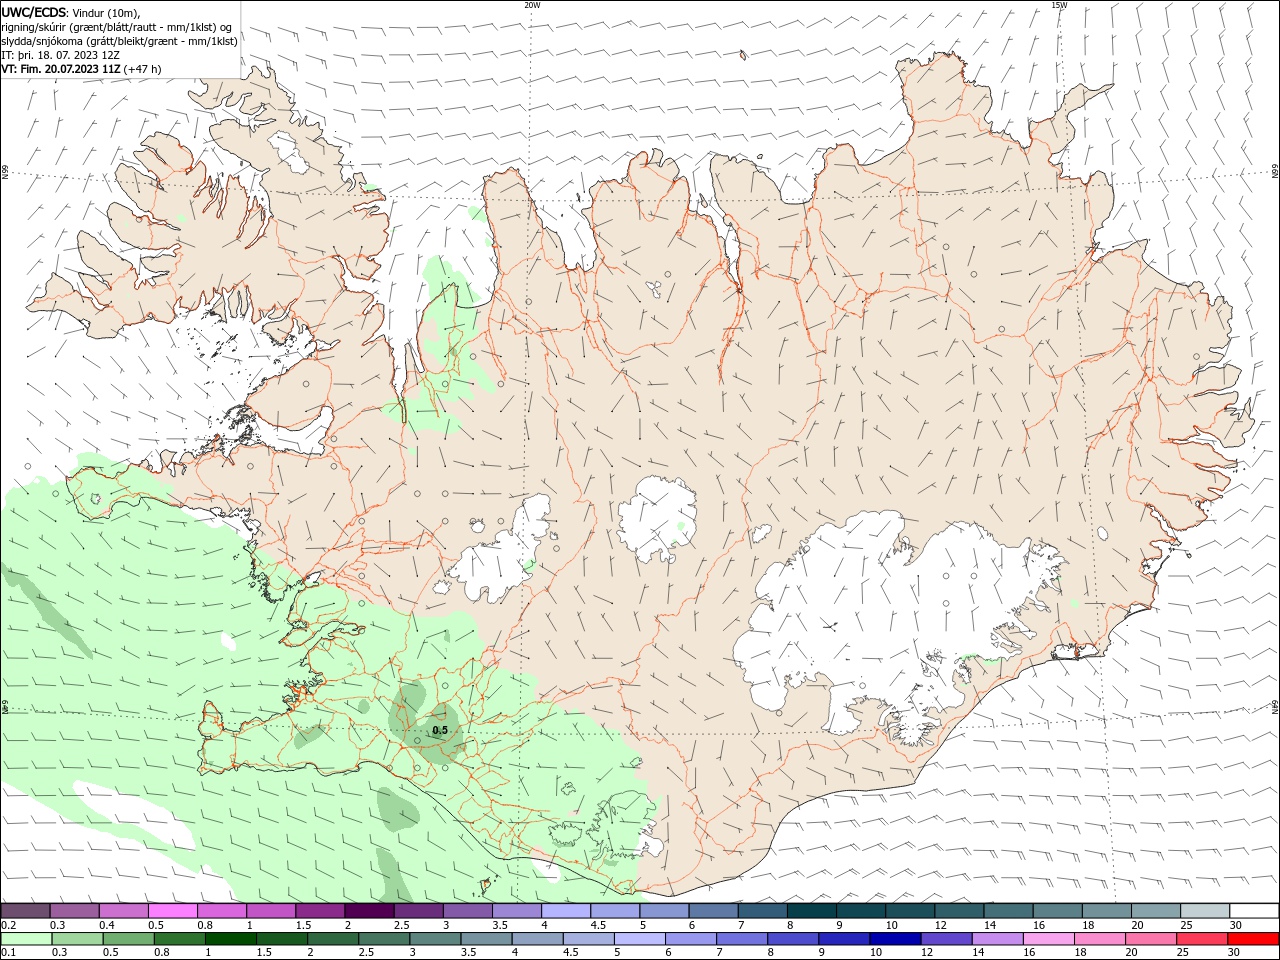This screenshot has height=960, width=1280.
Task: Click the UWC/ECDS title text
Action: pos(34,12)
